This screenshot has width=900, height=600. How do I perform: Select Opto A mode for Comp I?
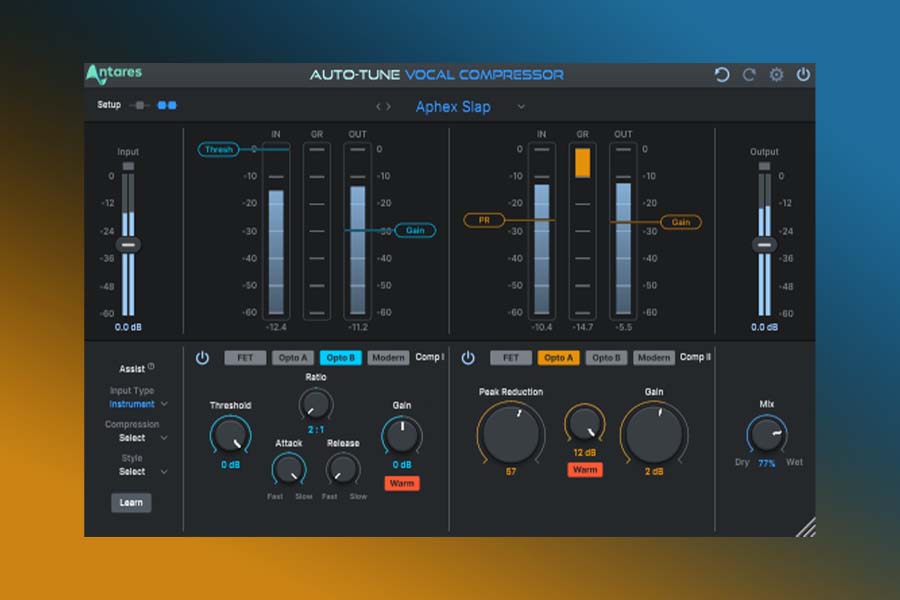[293, 358]
